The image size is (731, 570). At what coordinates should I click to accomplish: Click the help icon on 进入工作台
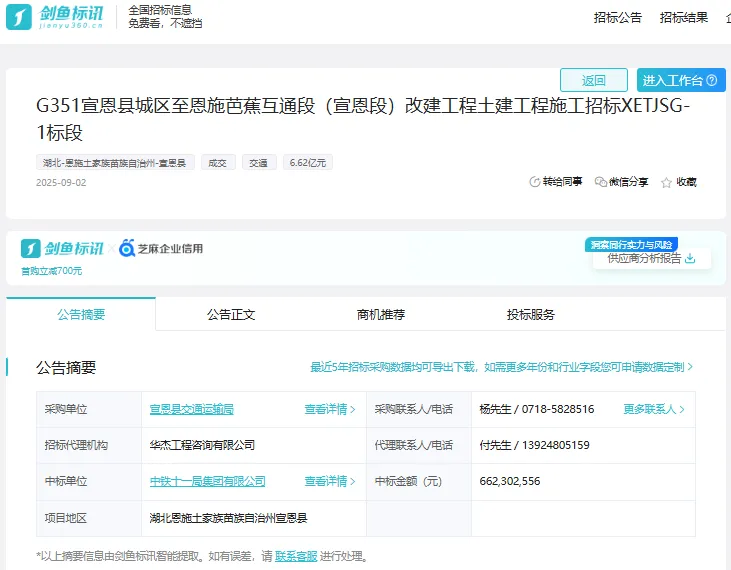coord(712,81)
